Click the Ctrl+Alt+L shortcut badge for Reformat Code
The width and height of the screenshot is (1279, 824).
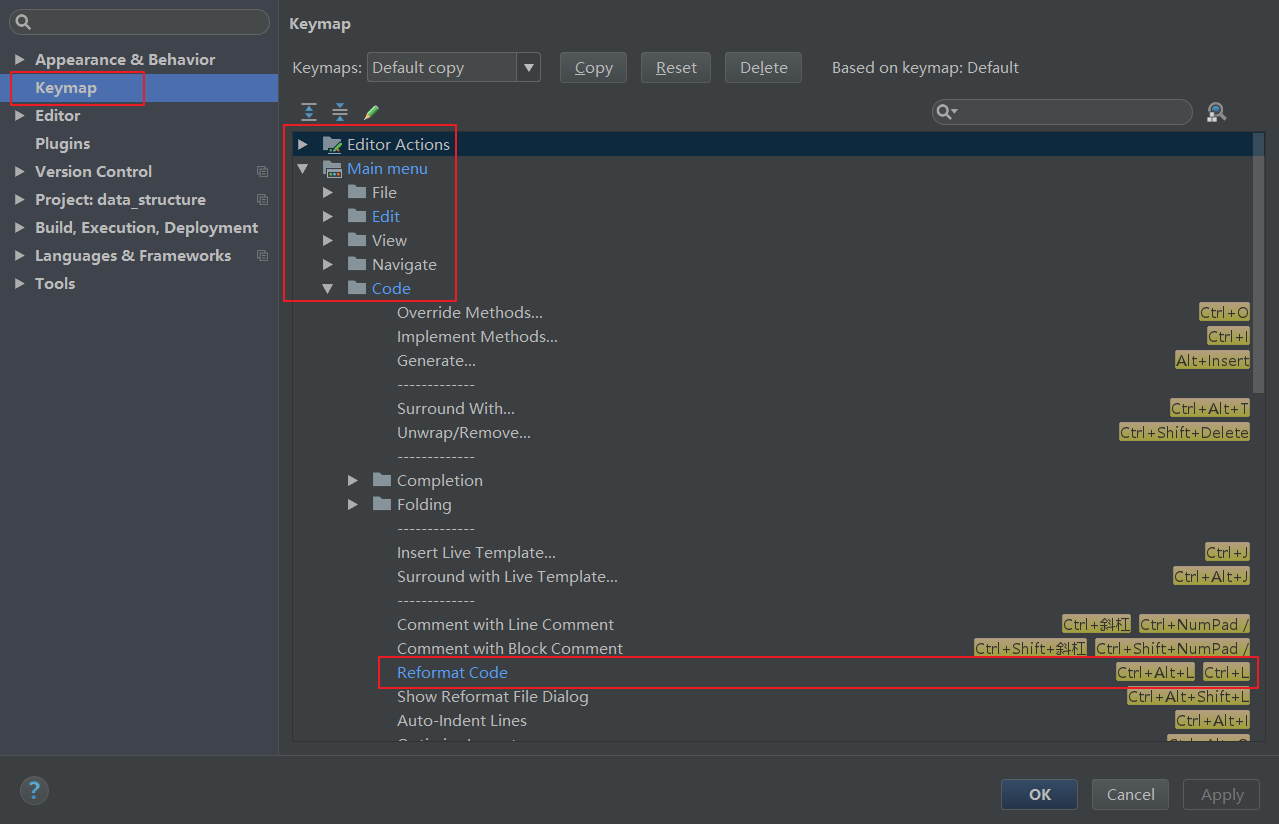coord(1155,672)
